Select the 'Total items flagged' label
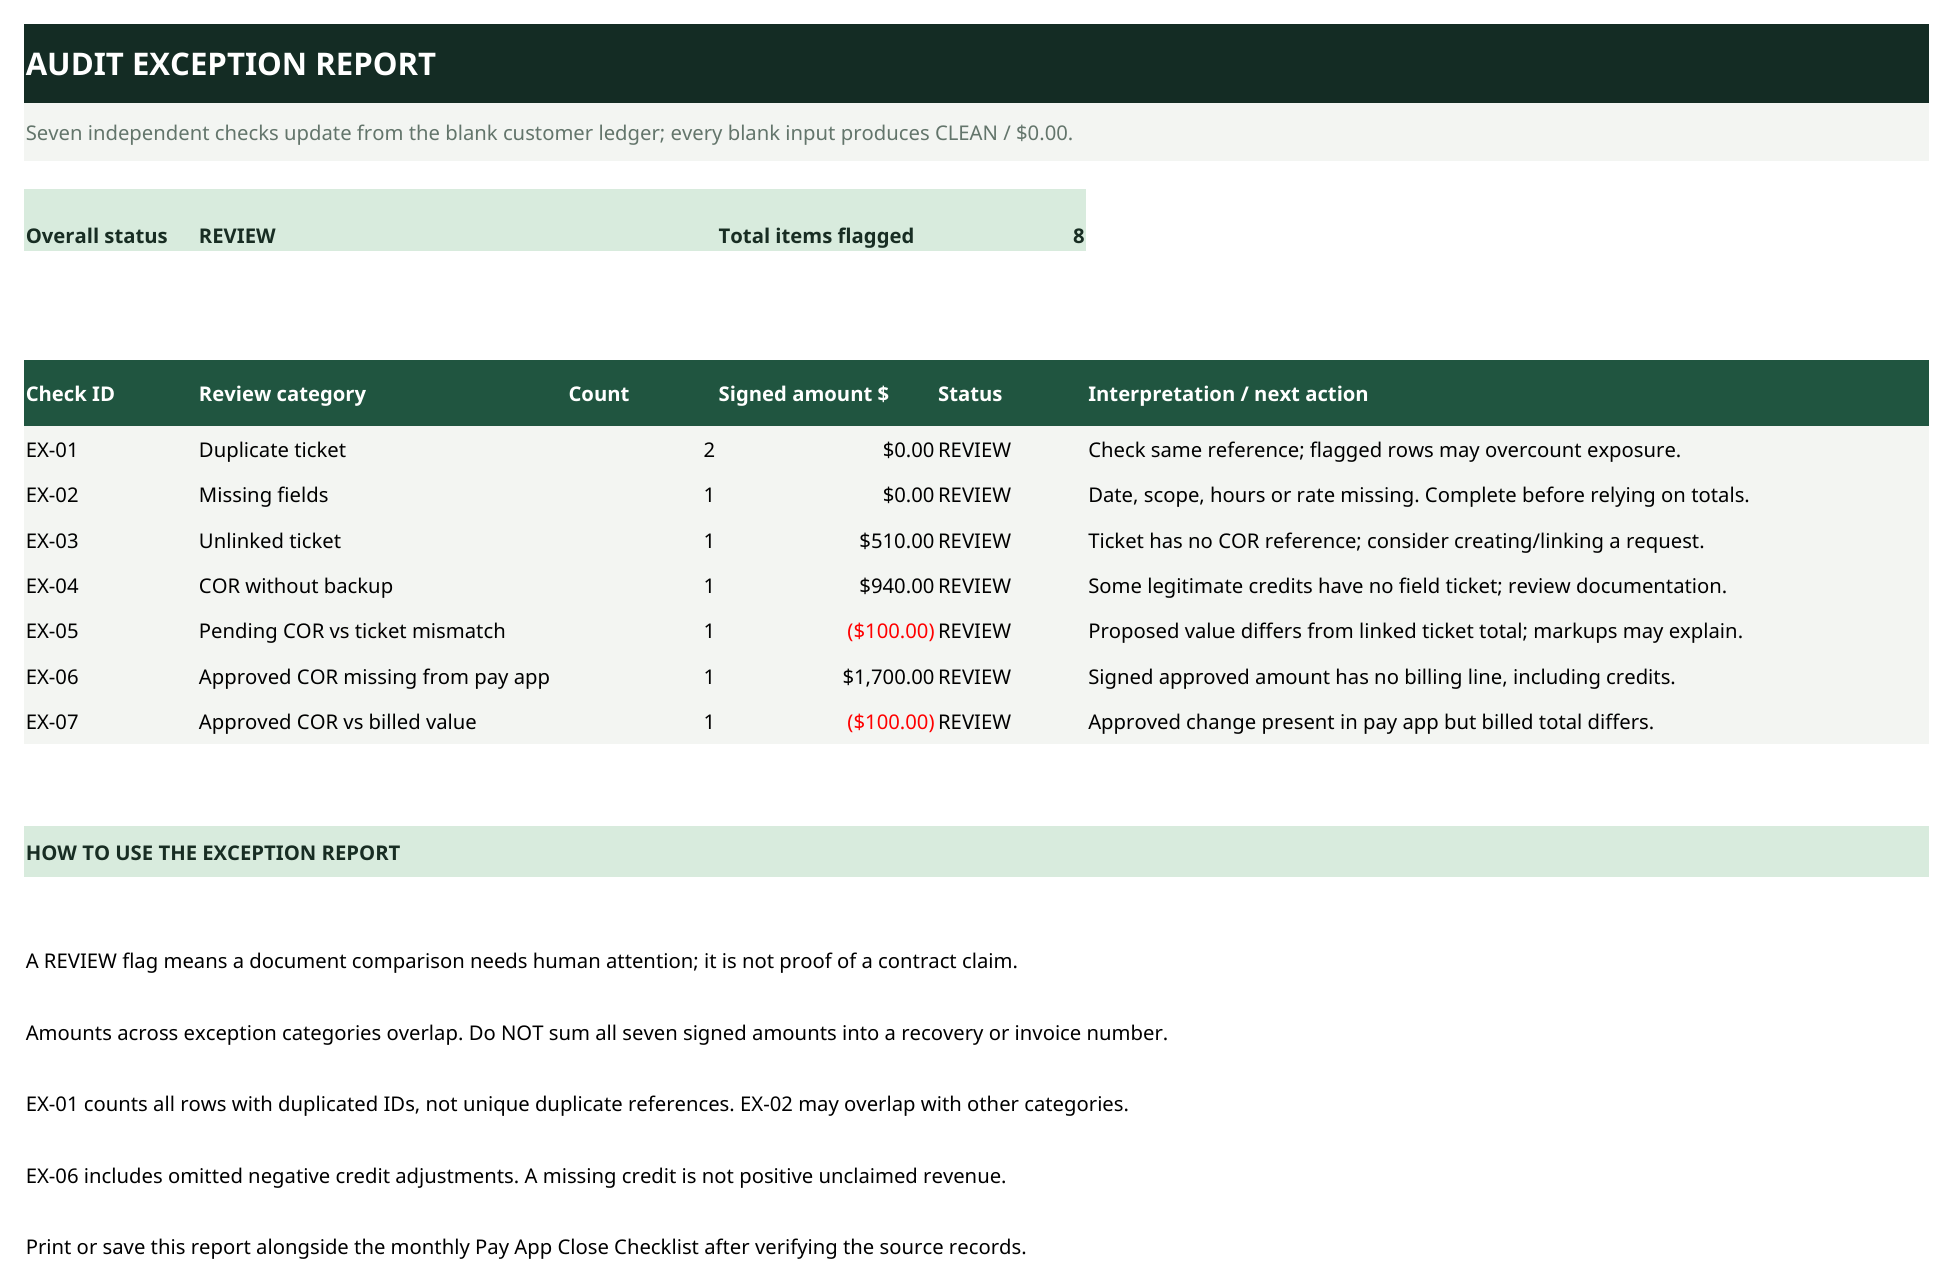1953x1283 pixels. tap(816, 236)
